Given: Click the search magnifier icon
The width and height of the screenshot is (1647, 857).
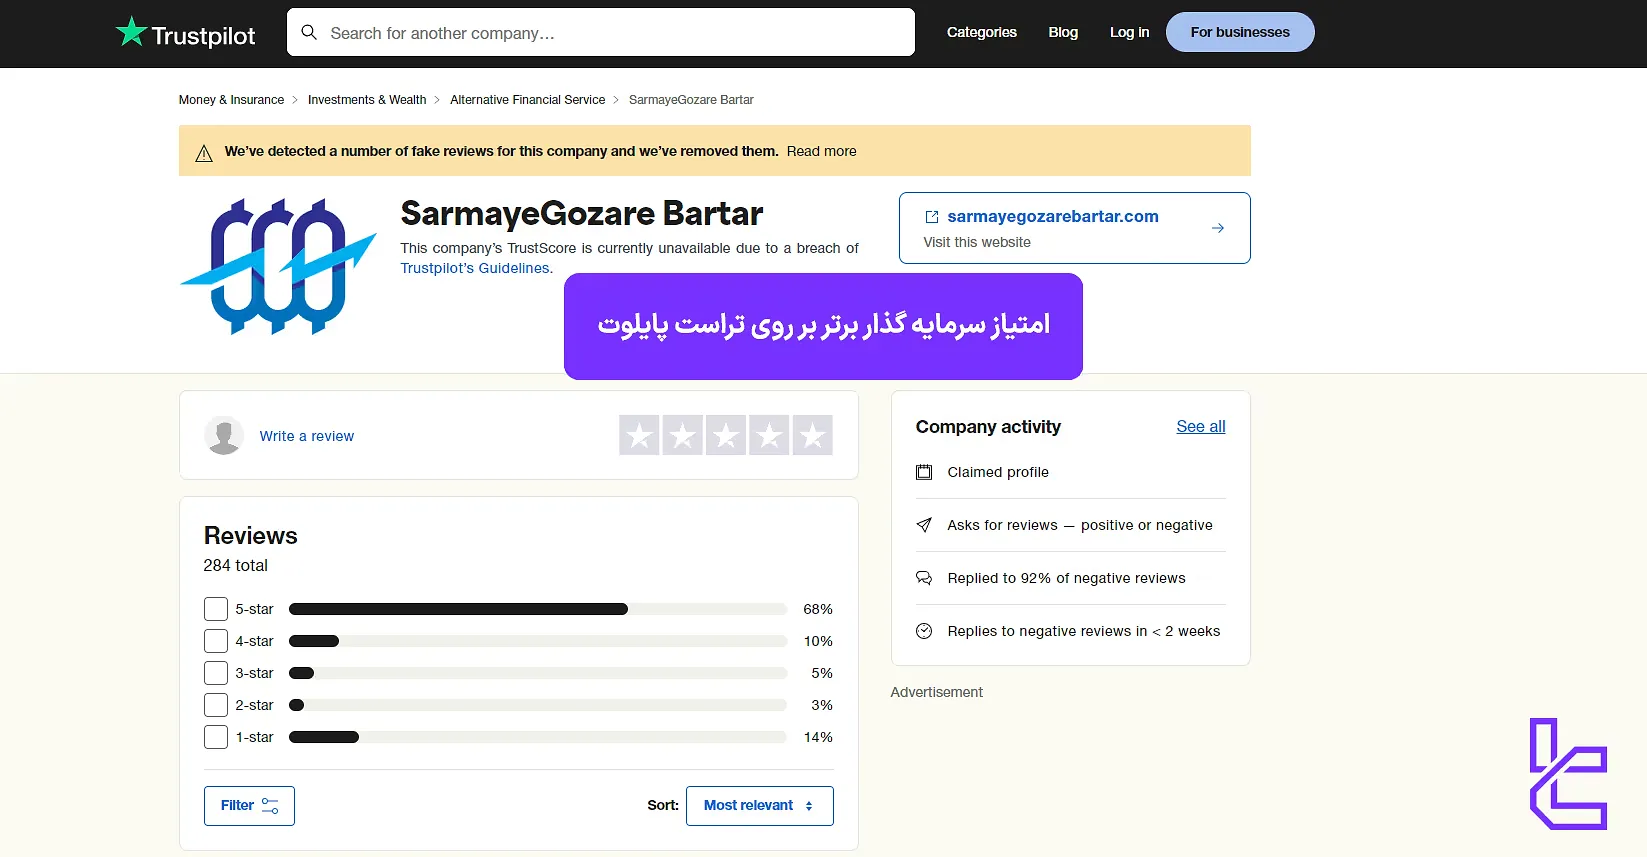Looking at the screenshot, I should click(310, 33).
